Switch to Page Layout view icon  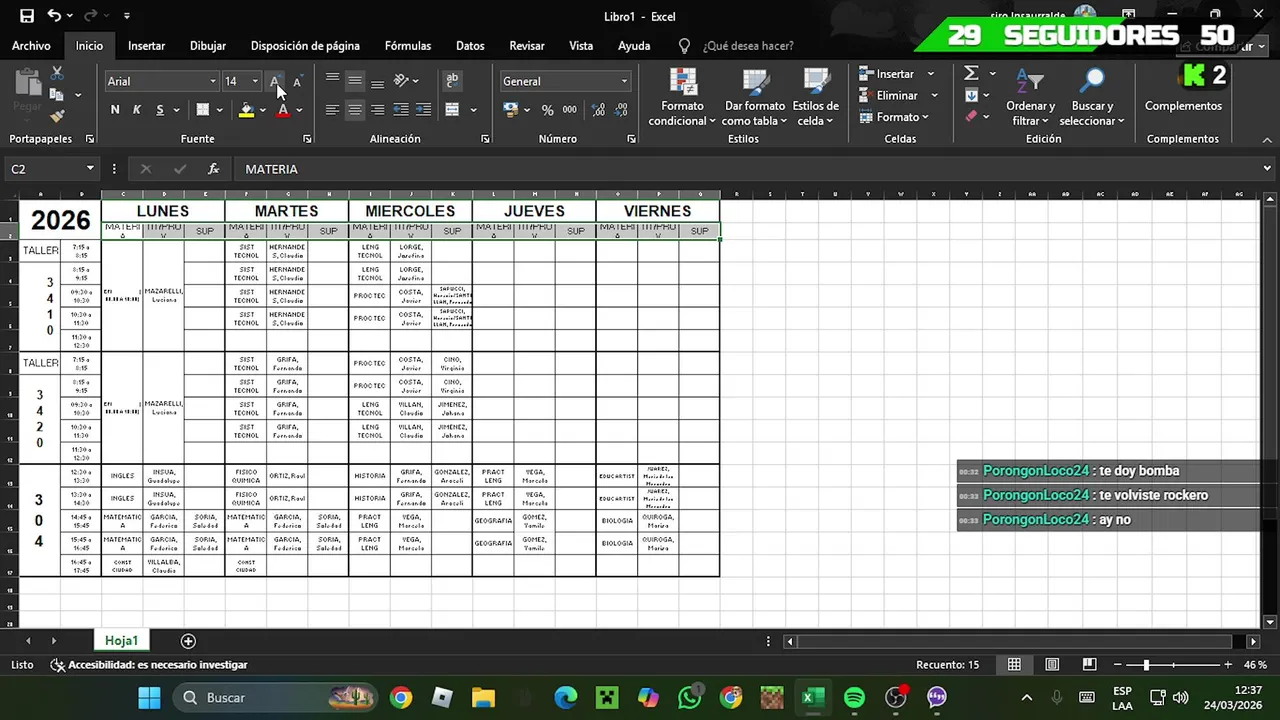(x=1052, y=665)
